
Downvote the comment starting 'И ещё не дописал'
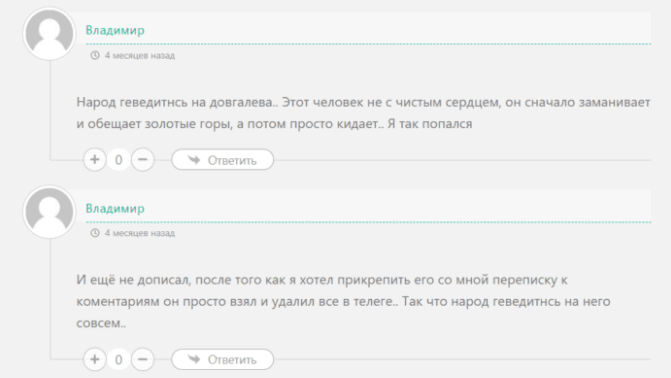coord(143,360)
